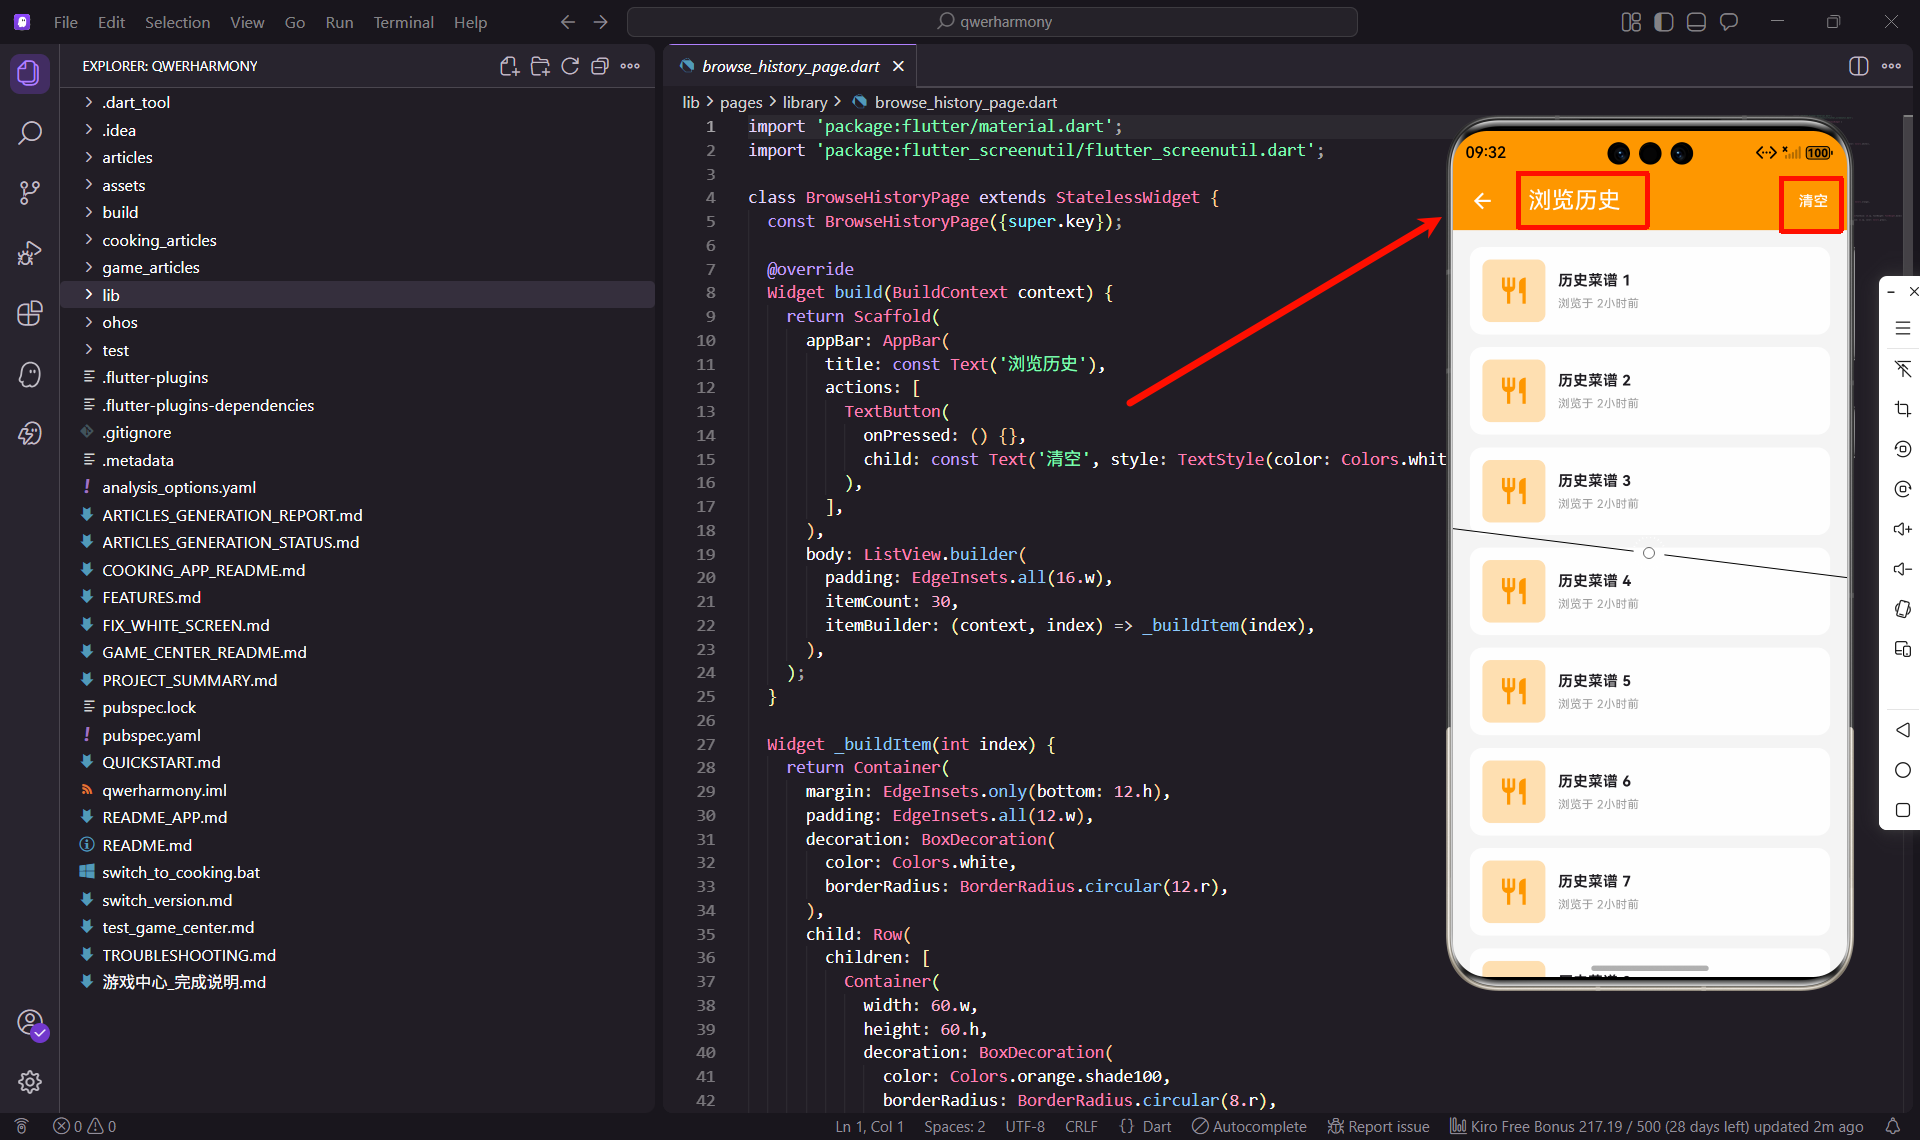The width and height of the screenshot is (1920, 1140).
Task: Expand the cooking_articles folder
Action: 158,240
